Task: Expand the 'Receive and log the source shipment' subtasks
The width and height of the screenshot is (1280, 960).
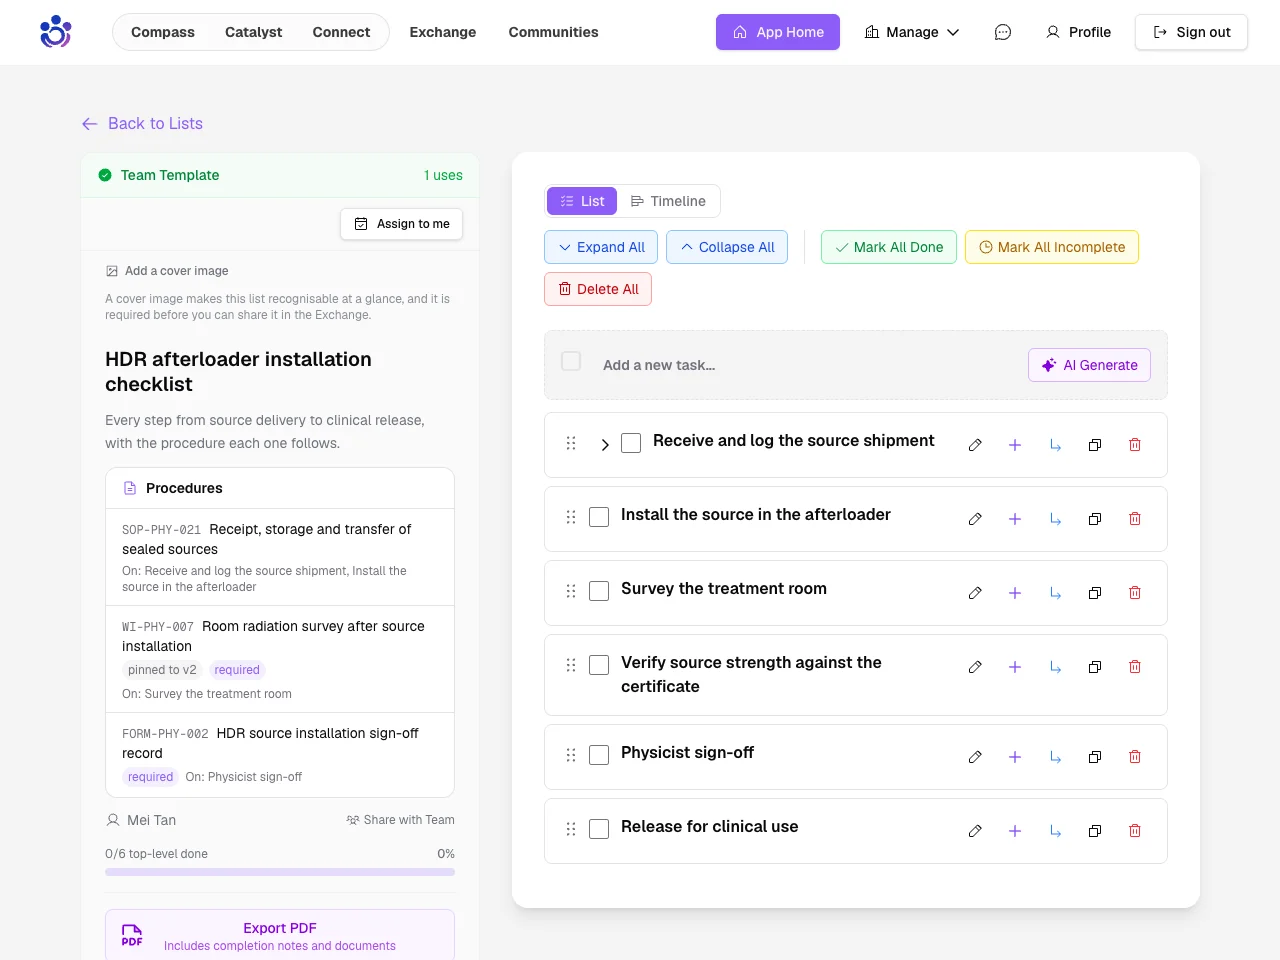Action: (605, 445)
